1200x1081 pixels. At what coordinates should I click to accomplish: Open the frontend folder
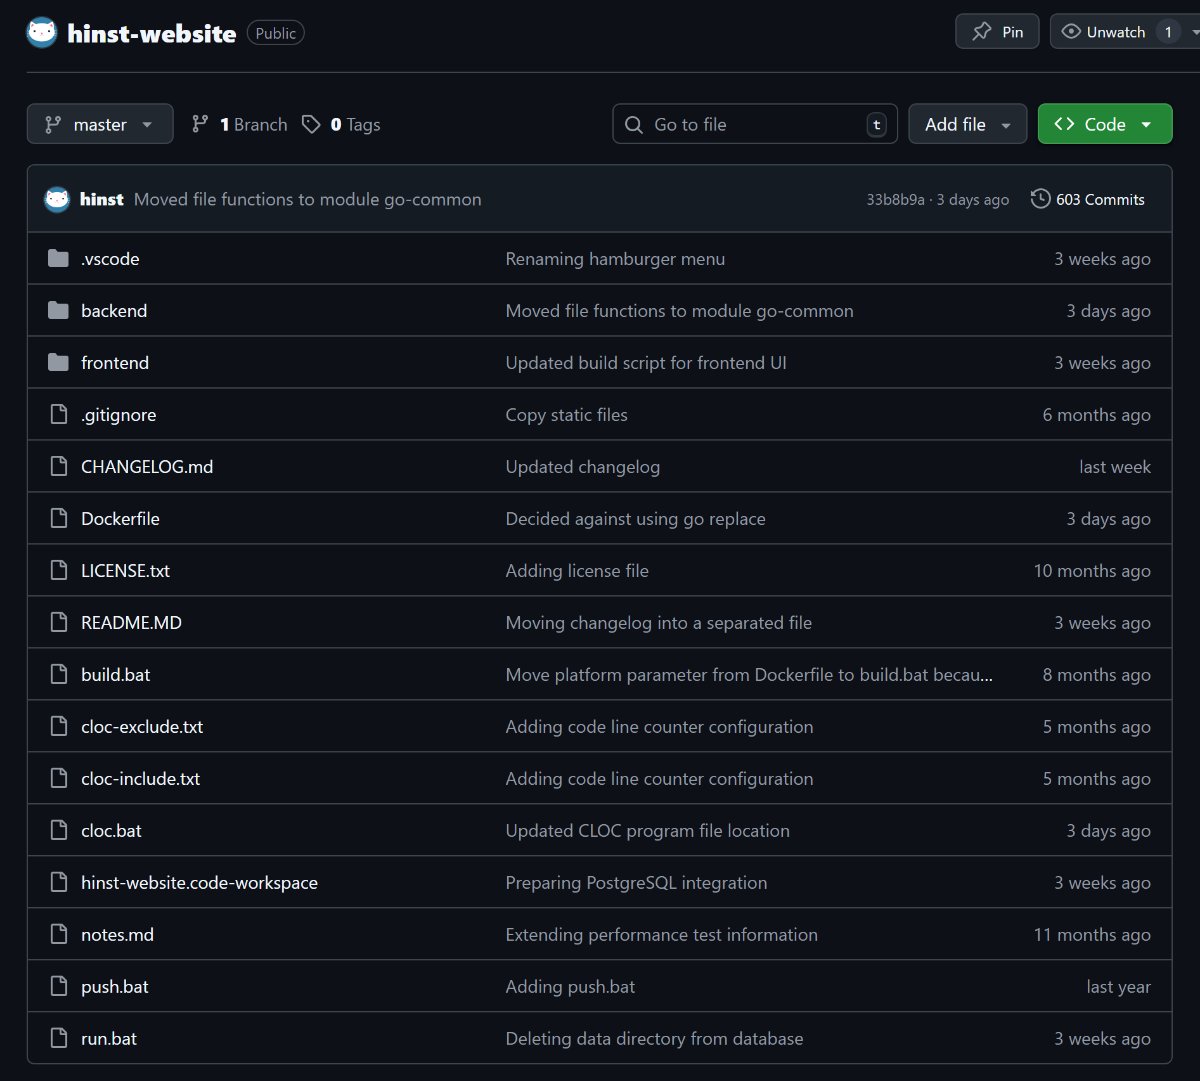click(x=115, y=363)
